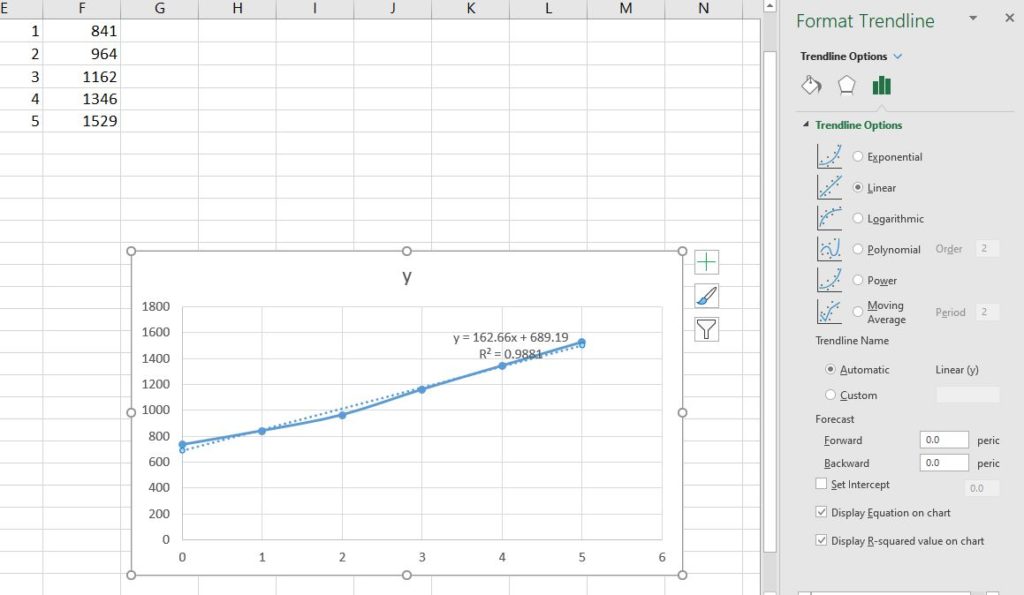Select the Trendline Options chart icon
The width and height of the screenshot is (1024, 595).
coord(881,85)
